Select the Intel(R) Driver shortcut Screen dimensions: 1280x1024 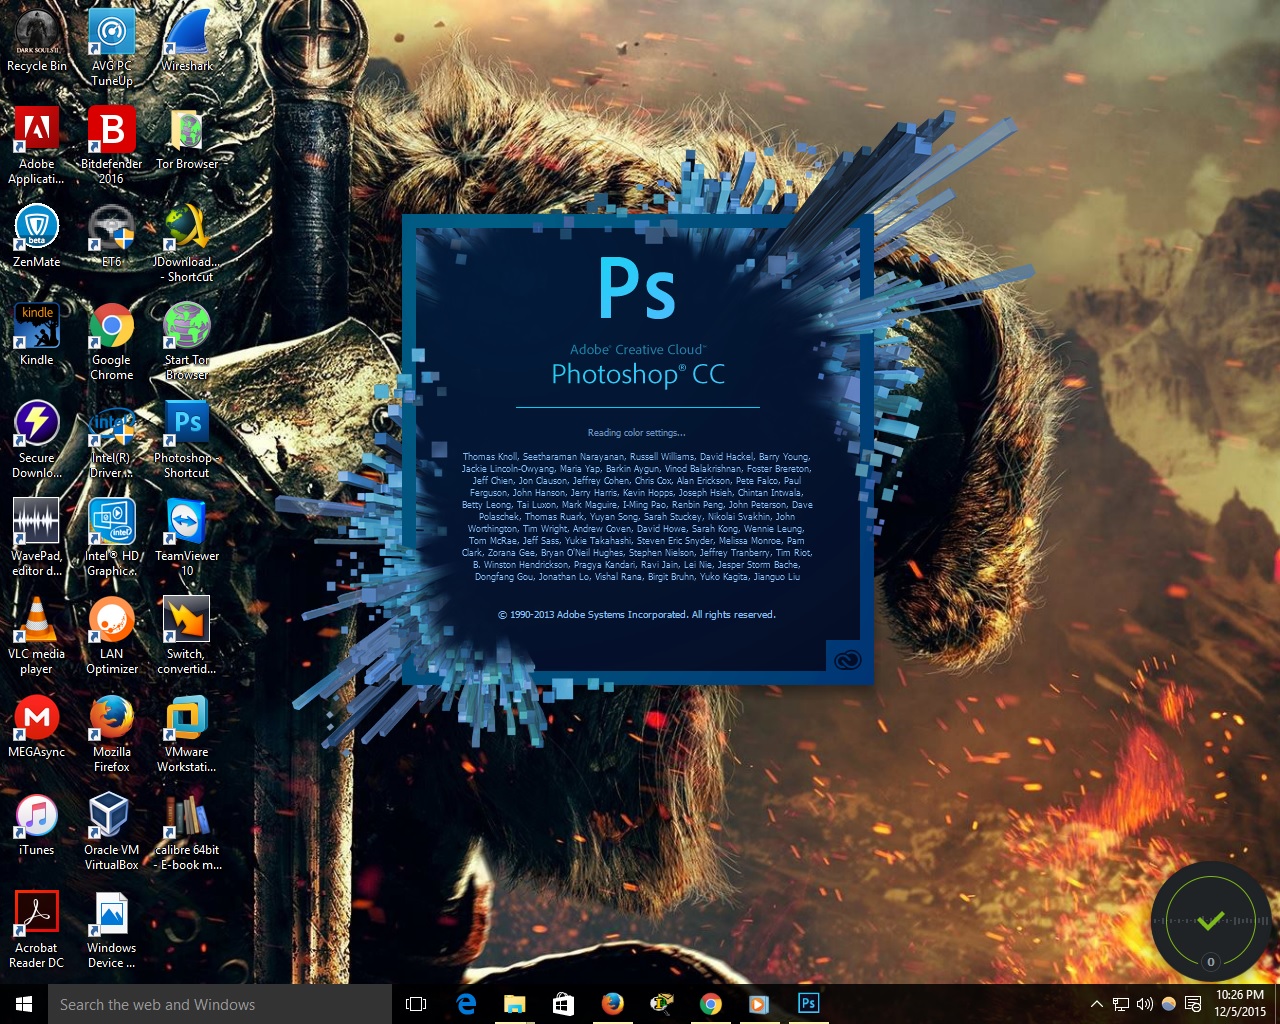tap(112, 440)
